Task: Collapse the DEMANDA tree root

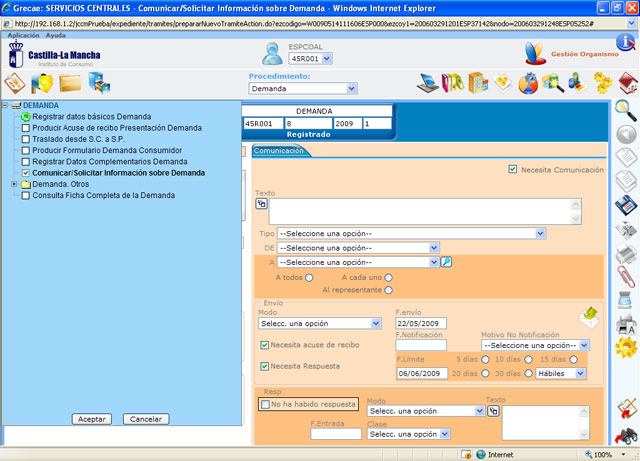Action: click(x=5, y=105)
